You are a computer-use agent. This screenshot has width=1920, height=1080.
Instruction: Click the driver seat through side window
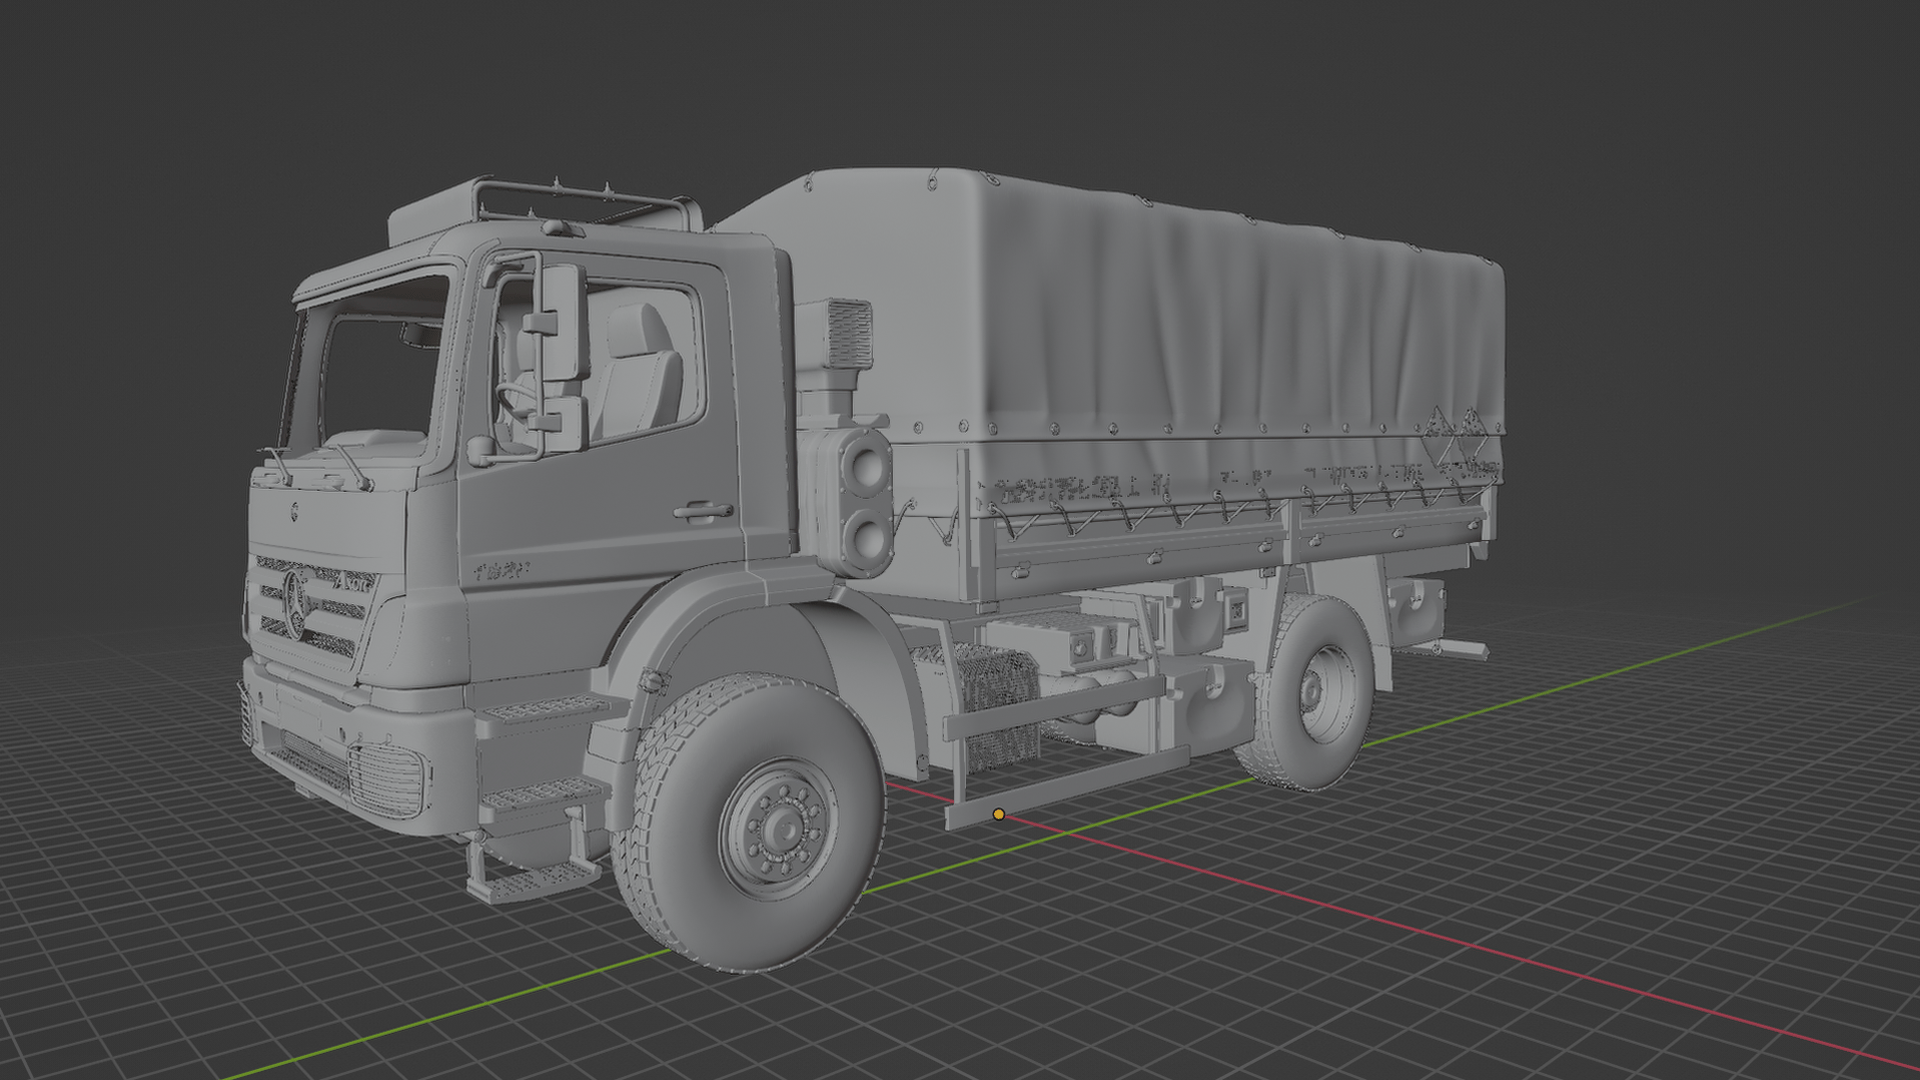[x=638, y=372]
